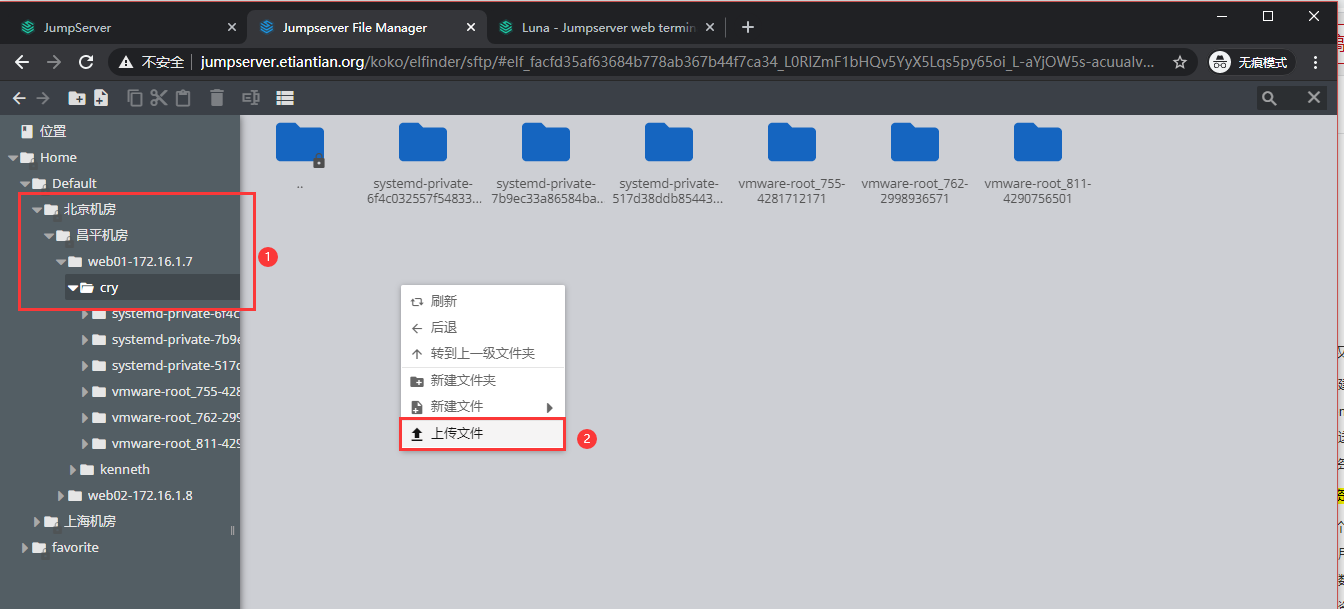Open the Chrome three-dot menu
This screenshot has height=609, width=1344.
pos(1316,62)
